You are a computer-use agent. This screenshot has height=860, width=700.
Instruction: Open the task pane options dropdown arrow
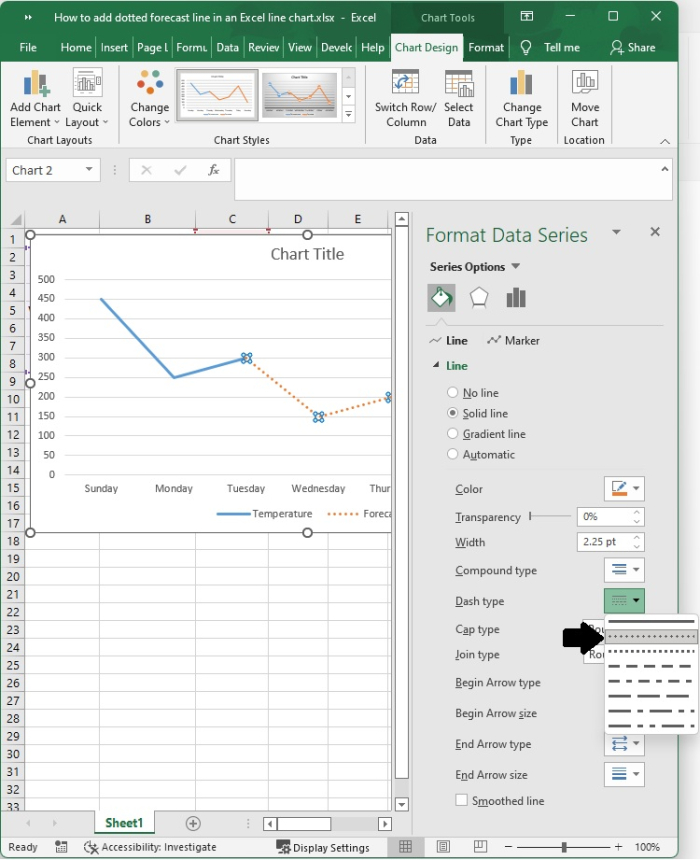tap(617, 232)
